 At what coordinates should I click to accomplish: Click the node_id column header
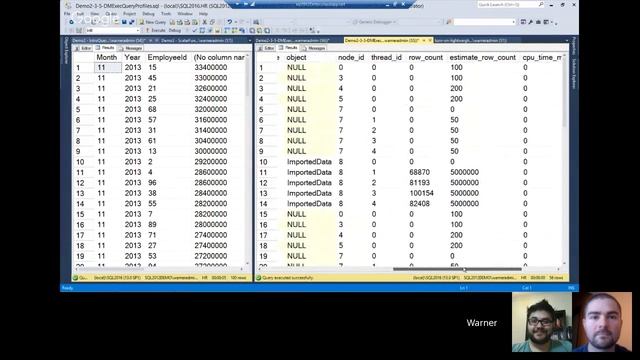click(x=351, y=58)
